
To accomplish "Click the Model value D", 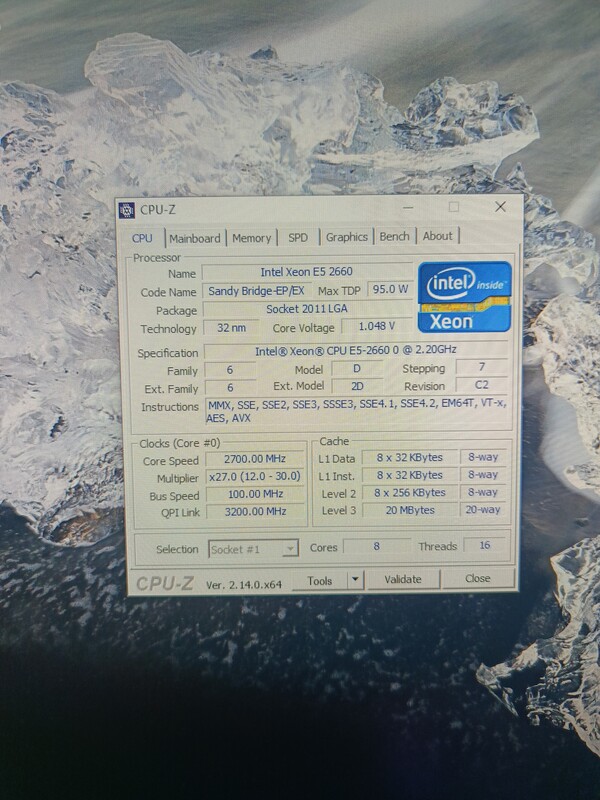I will click(357, 368).
